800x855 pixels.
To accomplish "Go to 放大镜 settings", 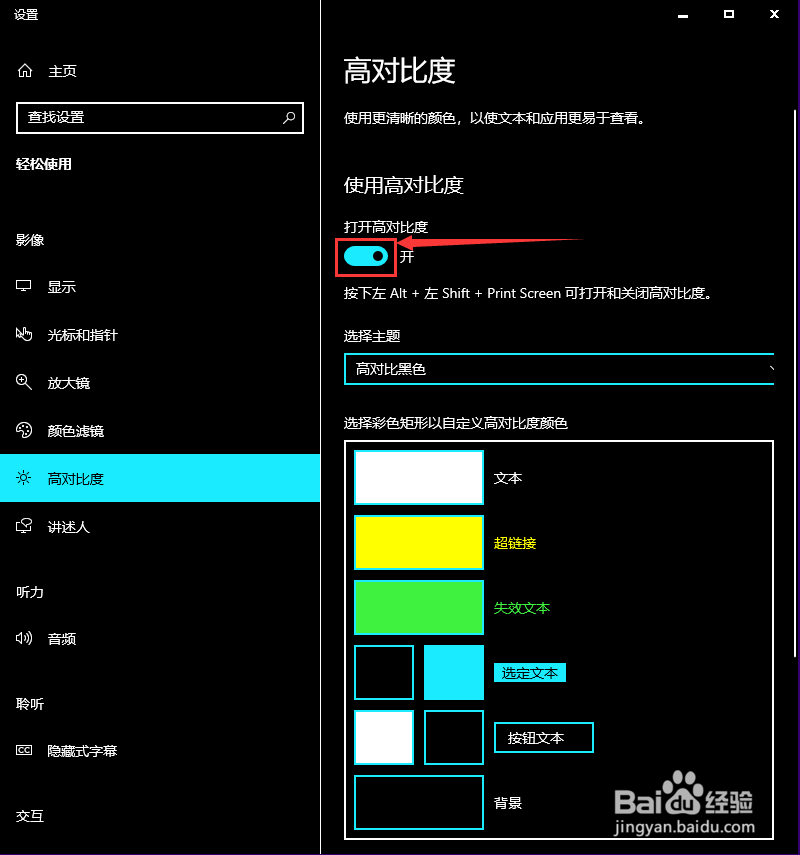I will 160,382.
